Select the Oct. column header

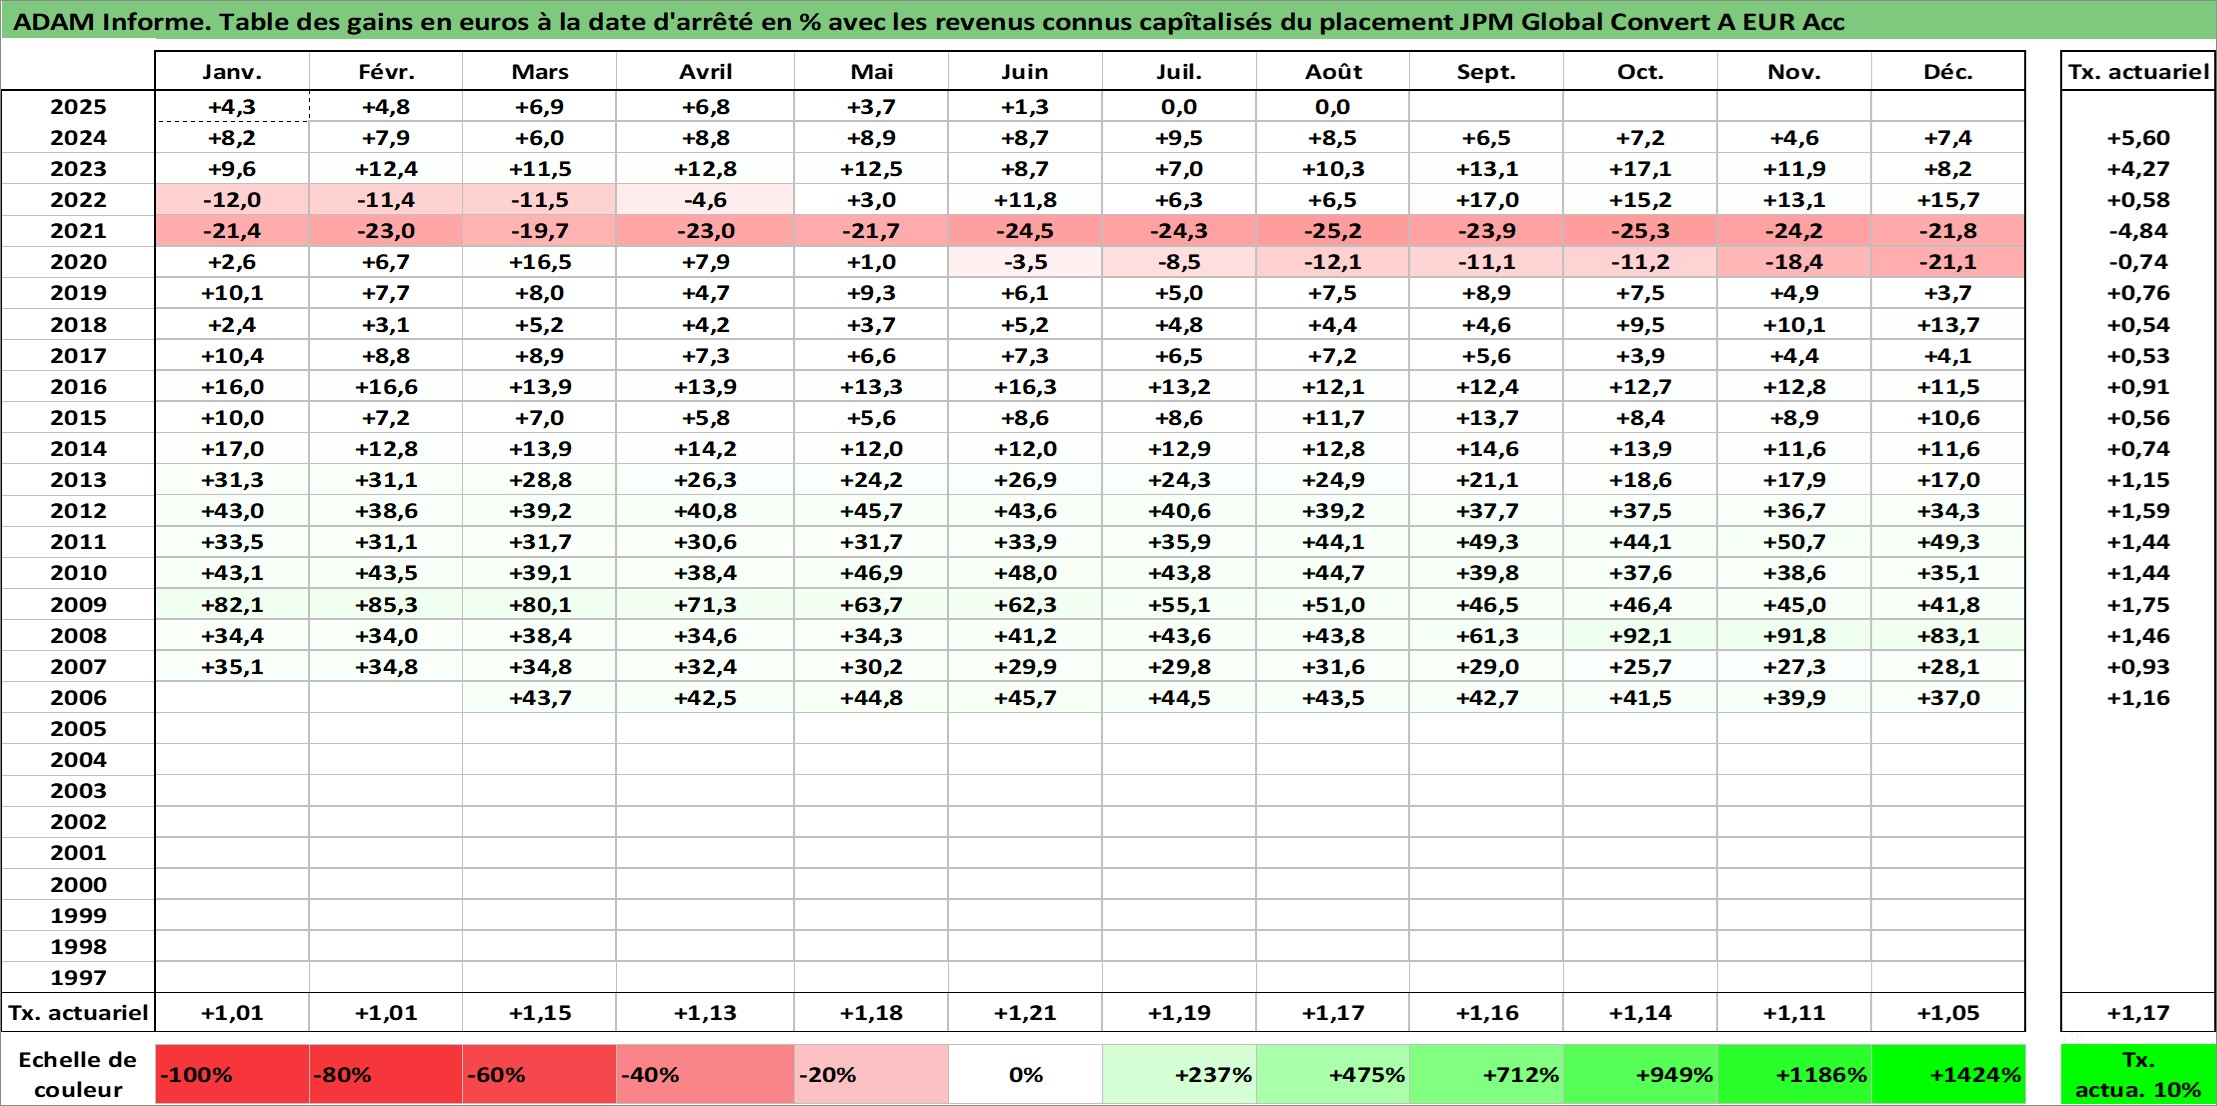click(x=1640, y=71)
